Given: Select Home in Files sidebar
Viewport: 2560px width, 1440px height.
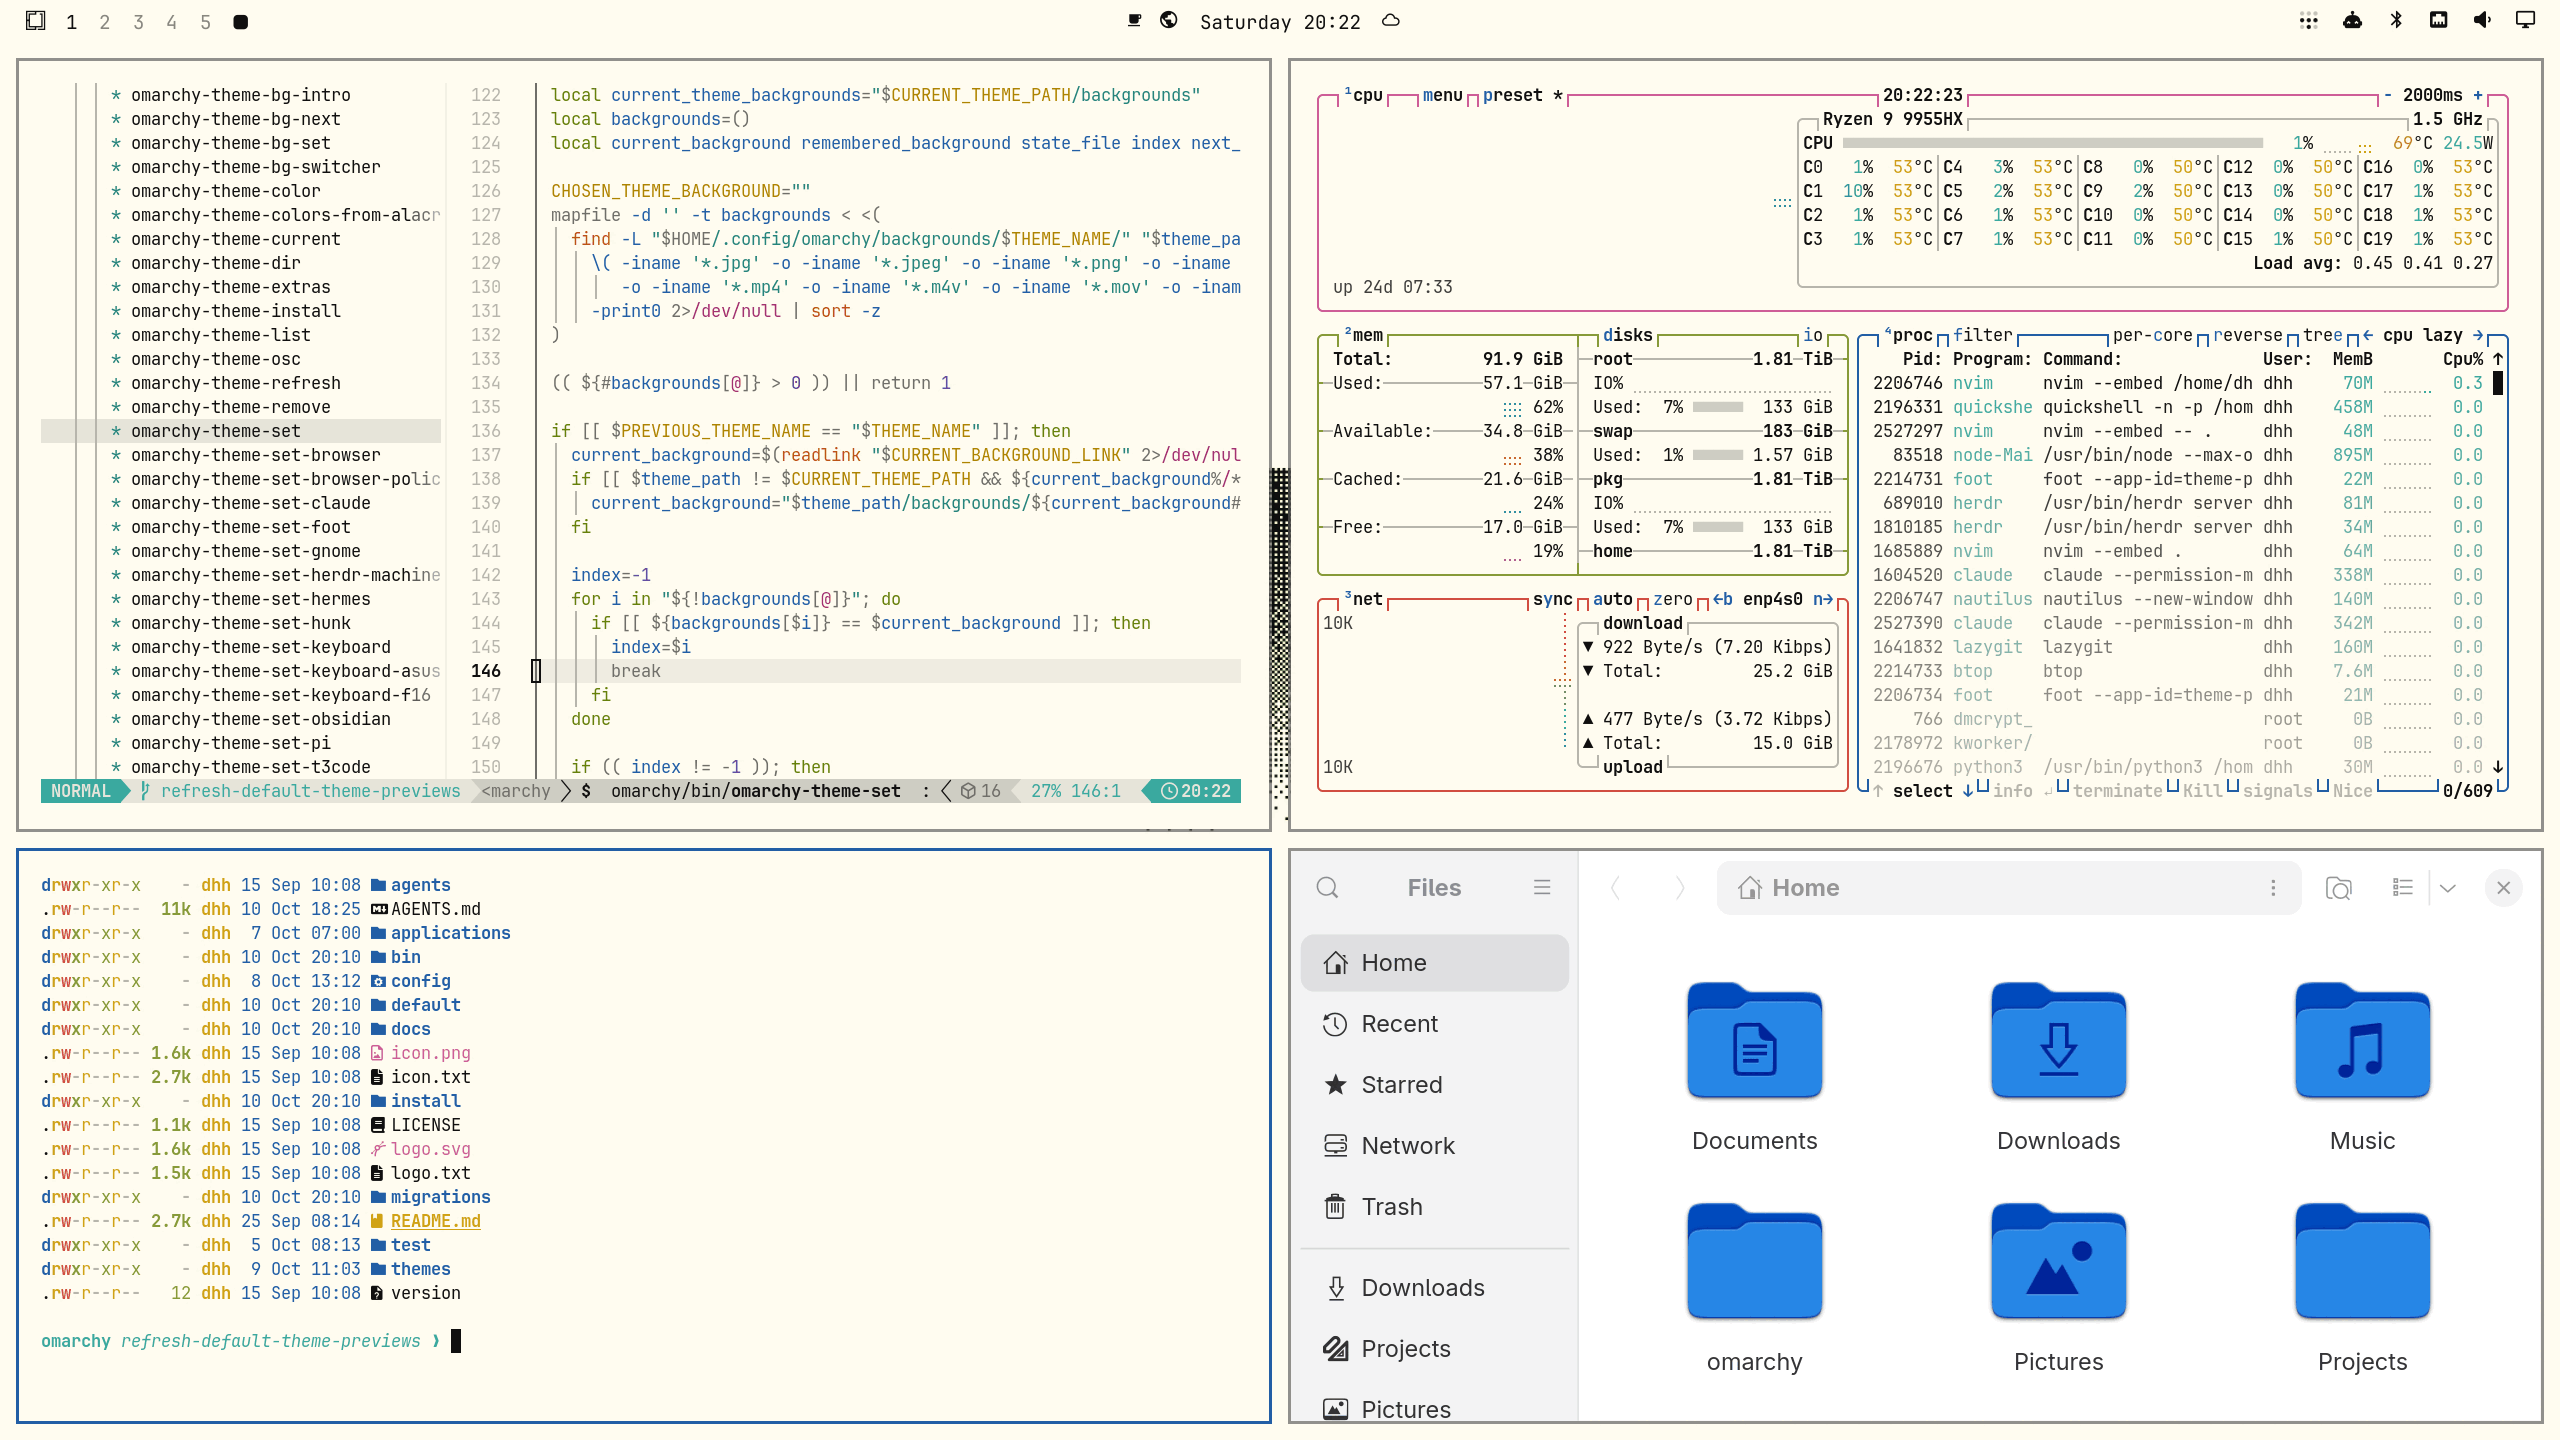Looking at the screenshot, I should point(1434,963).
